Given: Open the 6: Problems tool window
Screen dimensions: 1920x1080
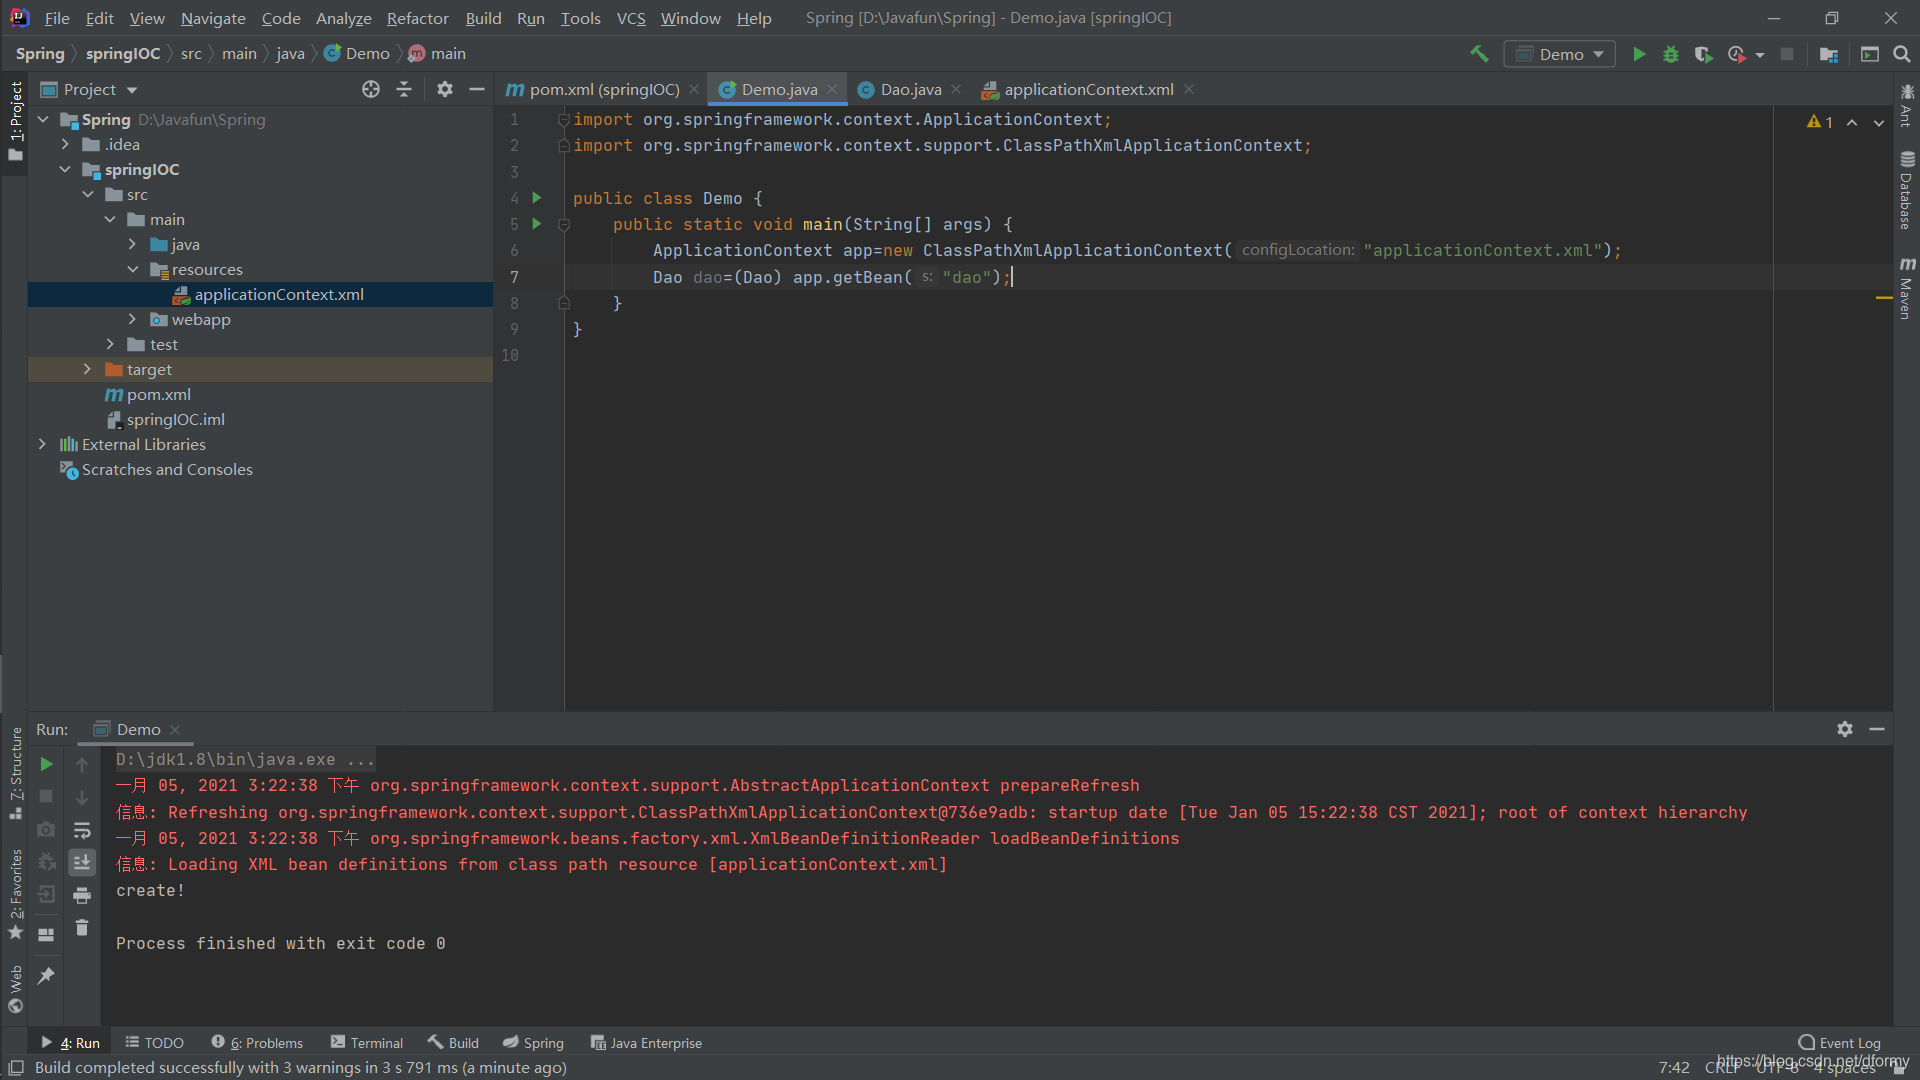Looking at the screenshot, I should pos(257,1043).
